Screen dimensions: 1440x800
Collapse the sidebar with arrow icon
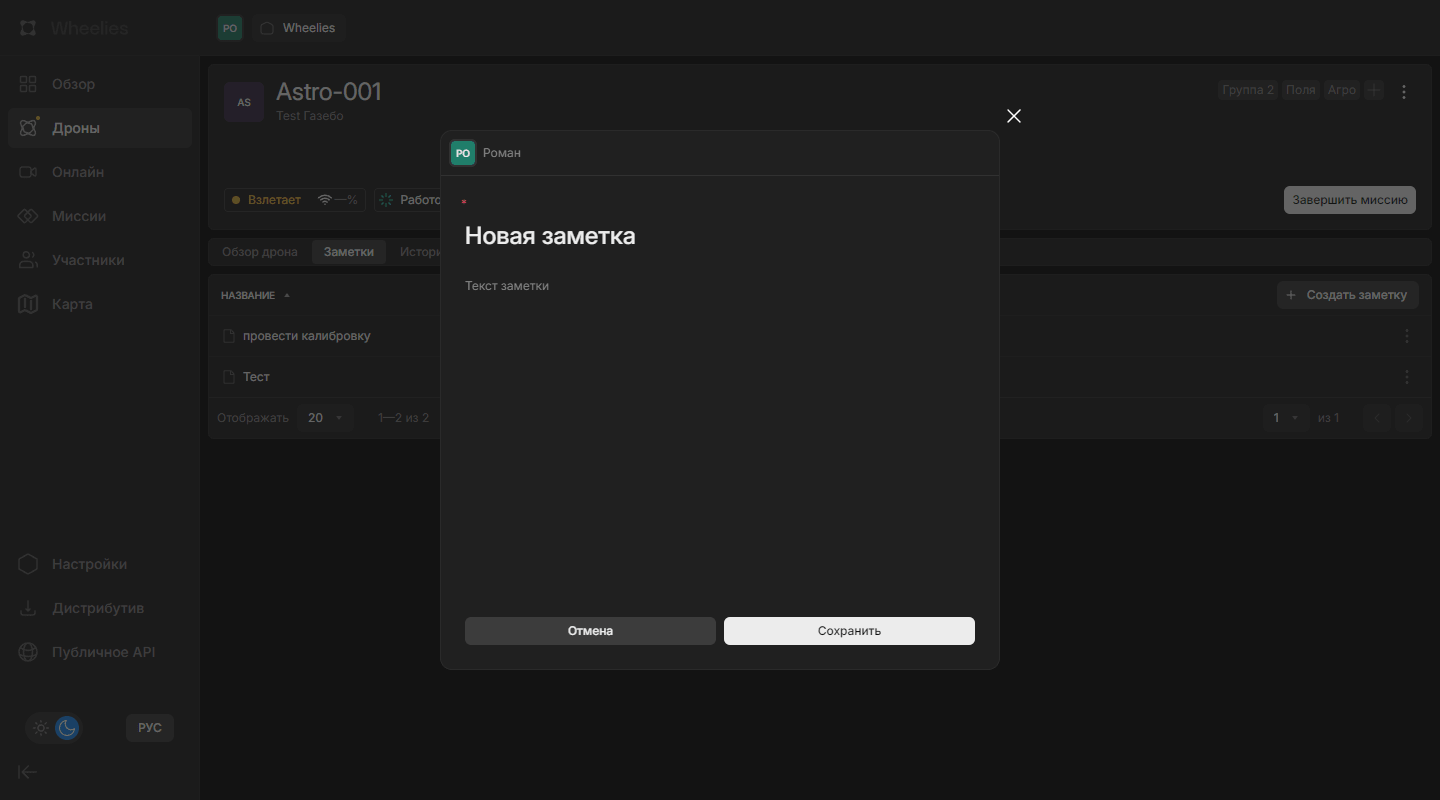[28, 771]
